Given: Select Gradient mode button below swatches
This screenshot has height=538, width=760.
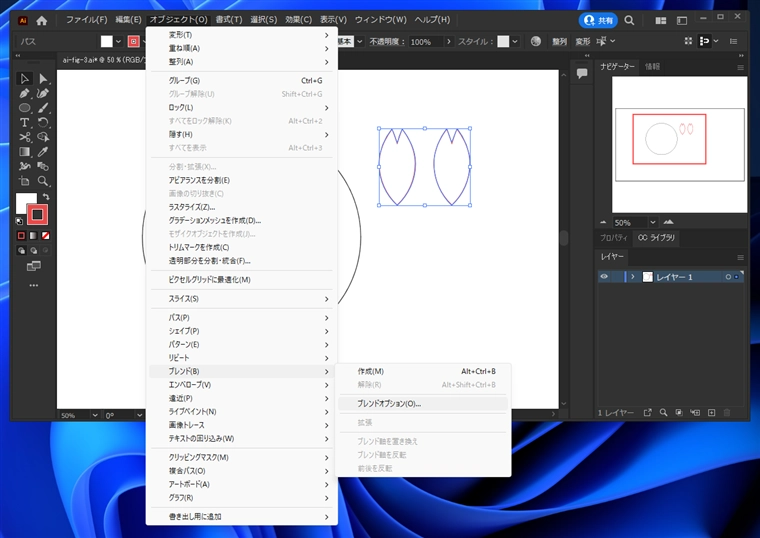Looking at the screenshot, I should point(33,236).
